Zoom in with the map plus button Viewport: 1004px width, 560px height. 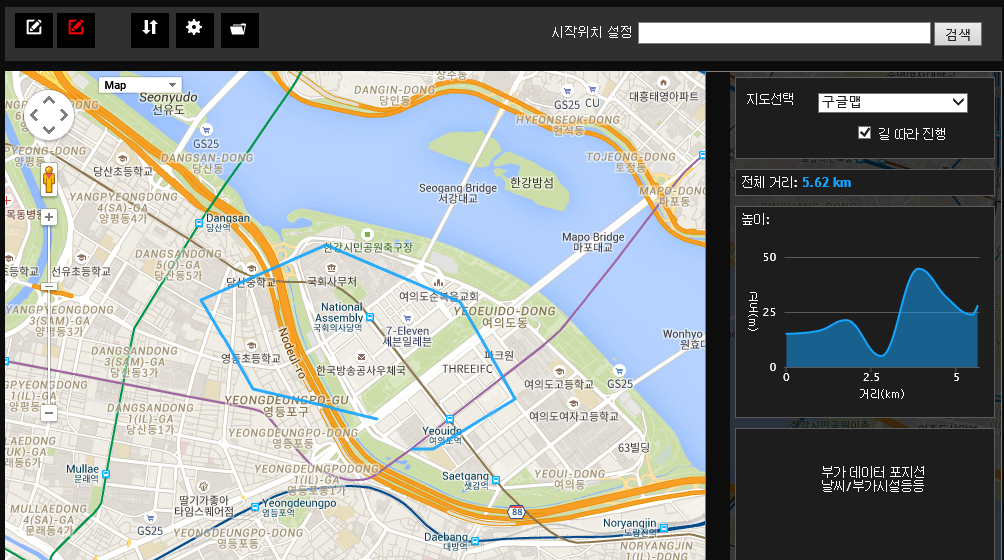(x=48, y=217)
